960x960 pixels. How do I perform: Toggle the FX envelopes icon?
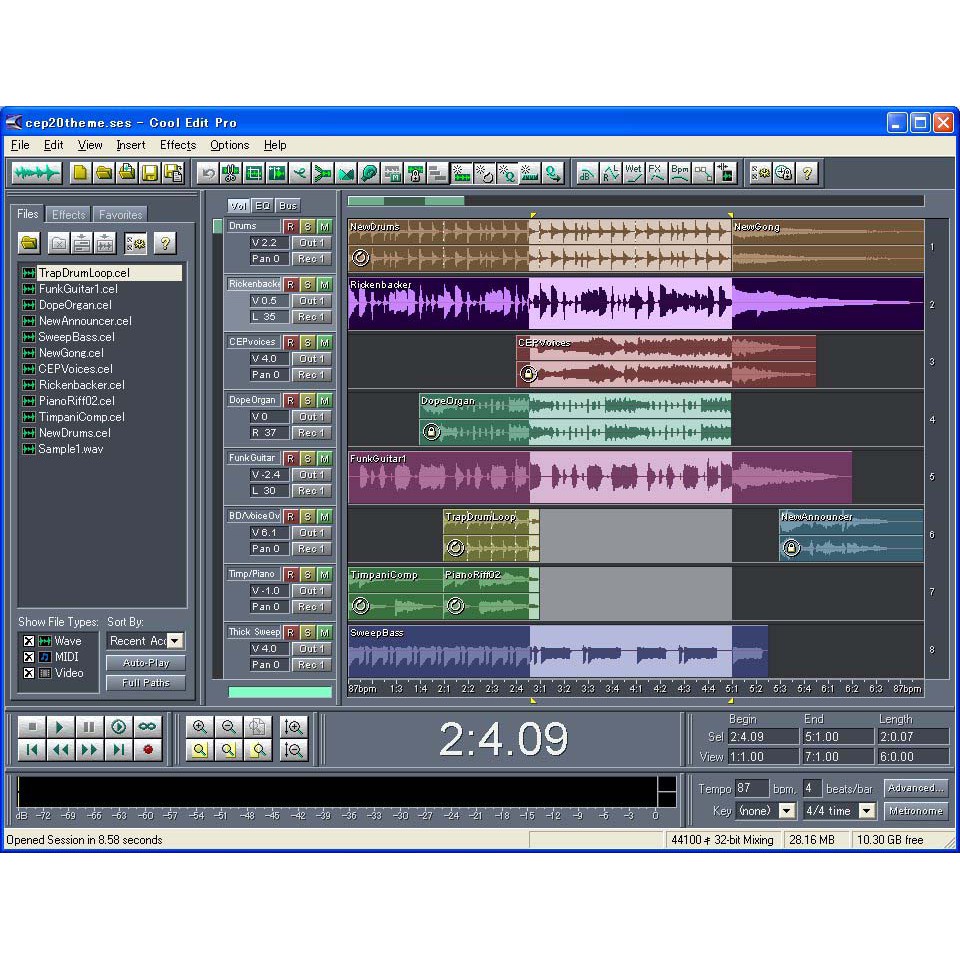point(656,173)
